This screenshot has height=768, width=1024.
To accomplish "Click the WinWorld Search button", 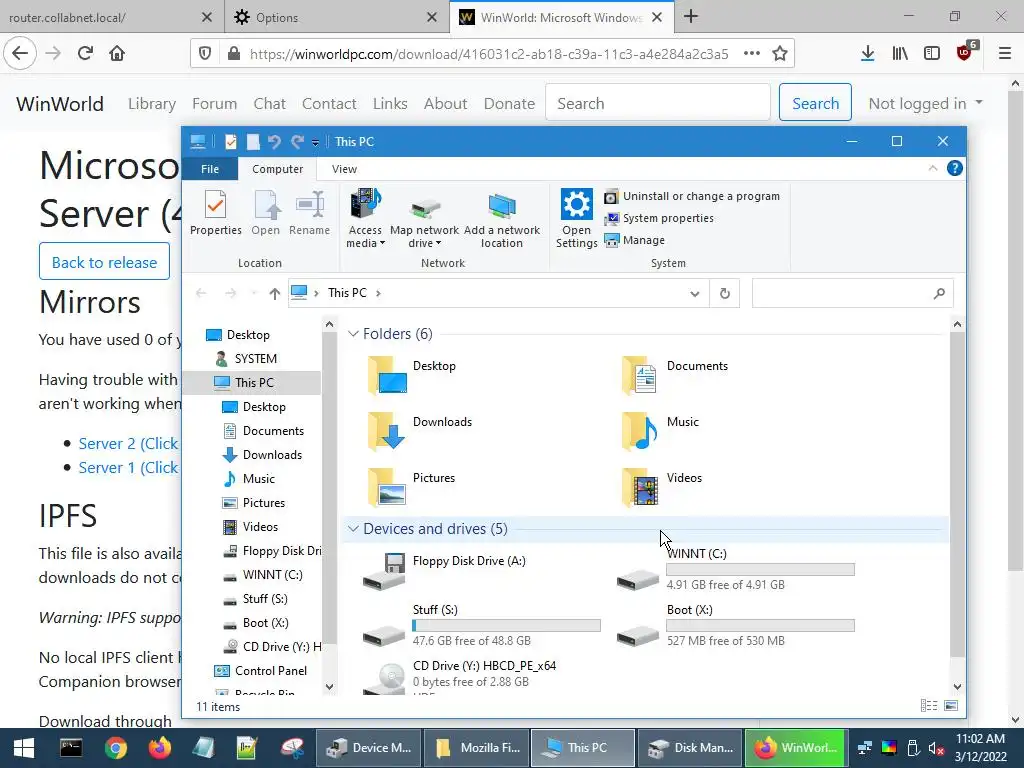I will pos(815,103).
